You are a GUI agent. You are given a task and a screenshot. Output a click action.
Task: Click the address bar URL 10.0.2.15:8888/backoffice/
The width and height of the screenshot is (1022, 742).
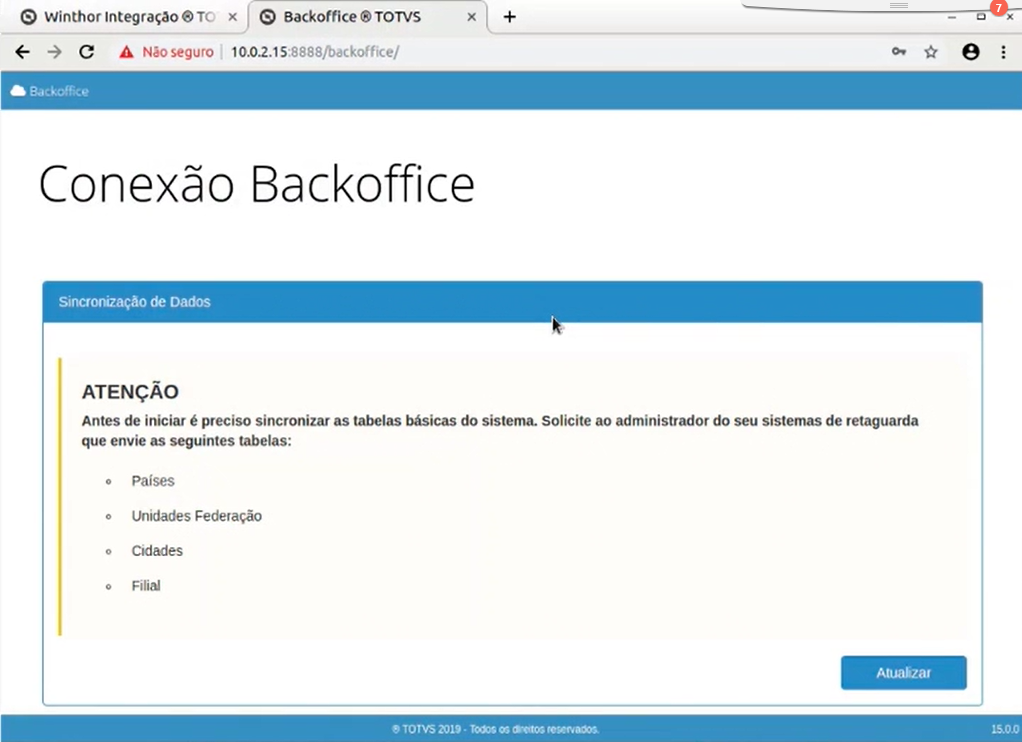click(315, 52)
